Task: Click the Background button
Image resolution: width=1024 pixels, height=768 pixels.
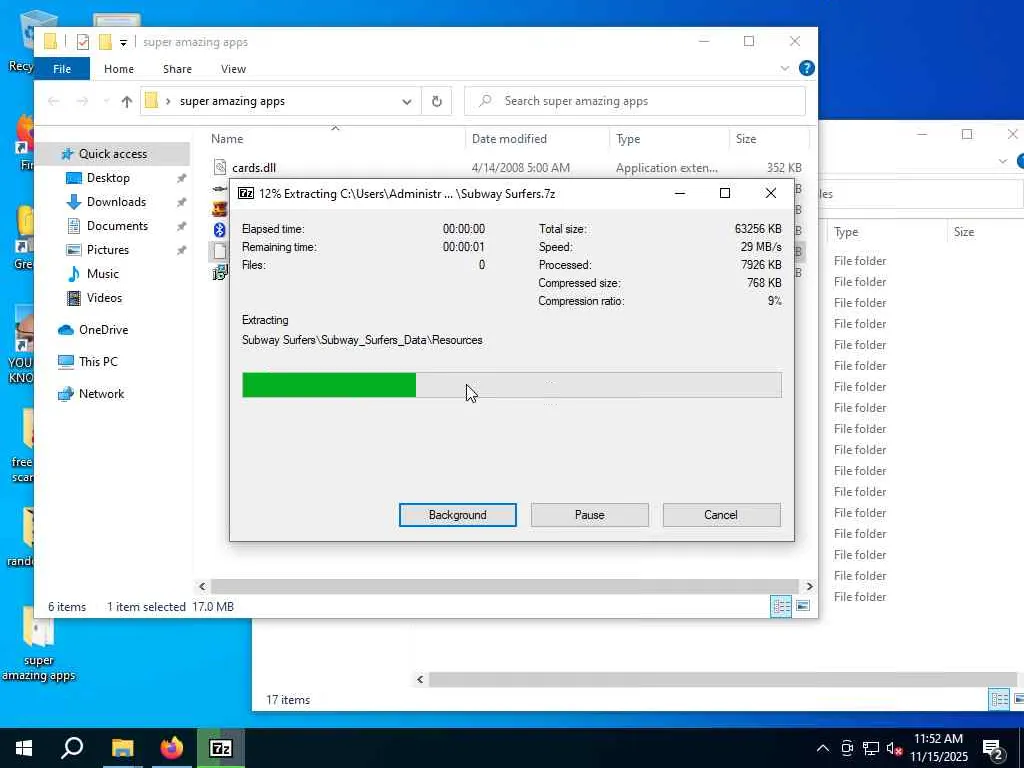Action: (x=457, y=515)
